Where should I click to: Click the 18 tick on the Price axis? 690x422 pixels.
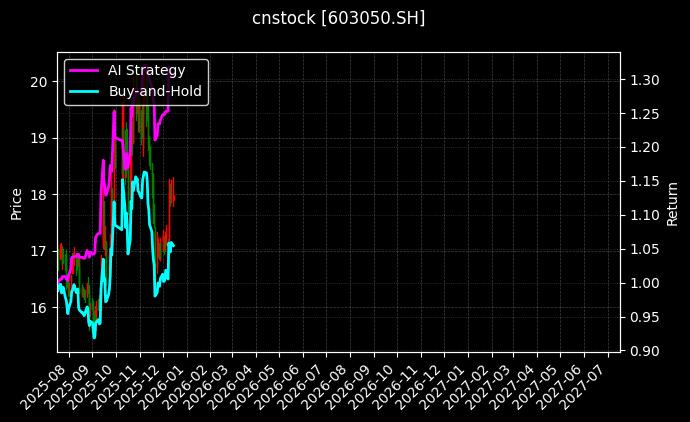click(38, 194)
